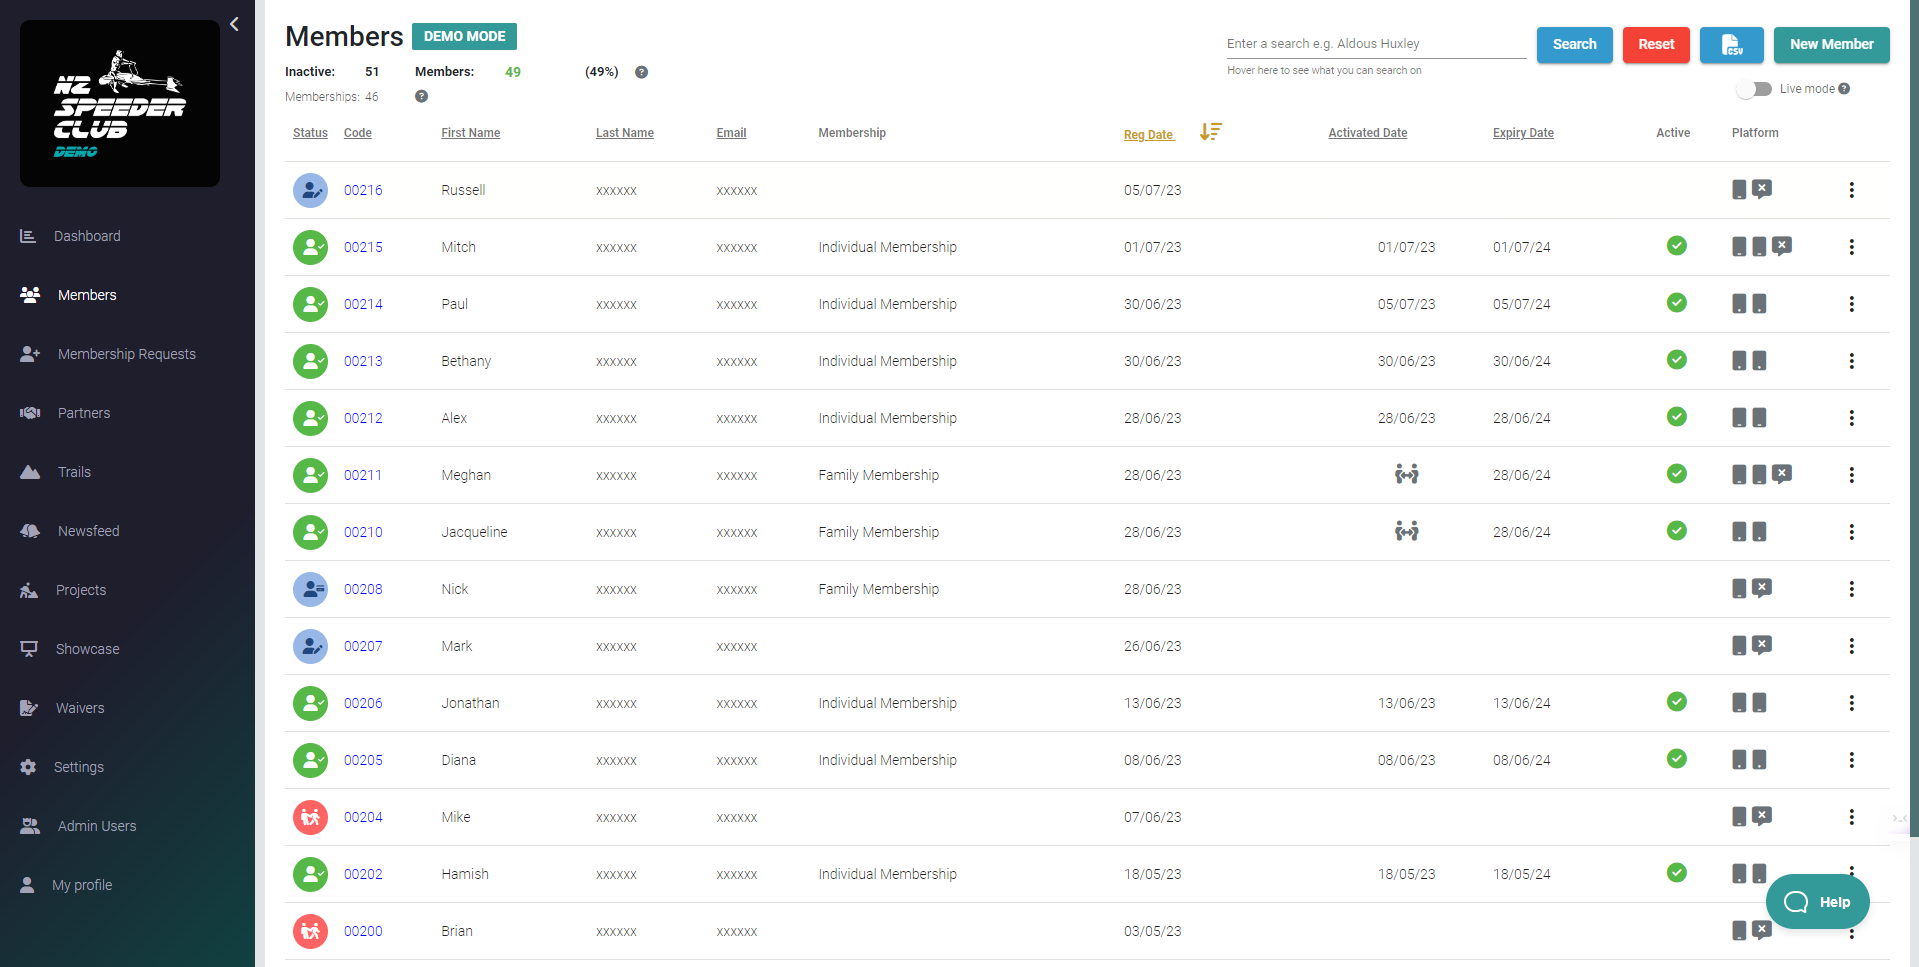Click the Live mode help question icon
Screen dimensions: 1919x967
[1844, 89]
